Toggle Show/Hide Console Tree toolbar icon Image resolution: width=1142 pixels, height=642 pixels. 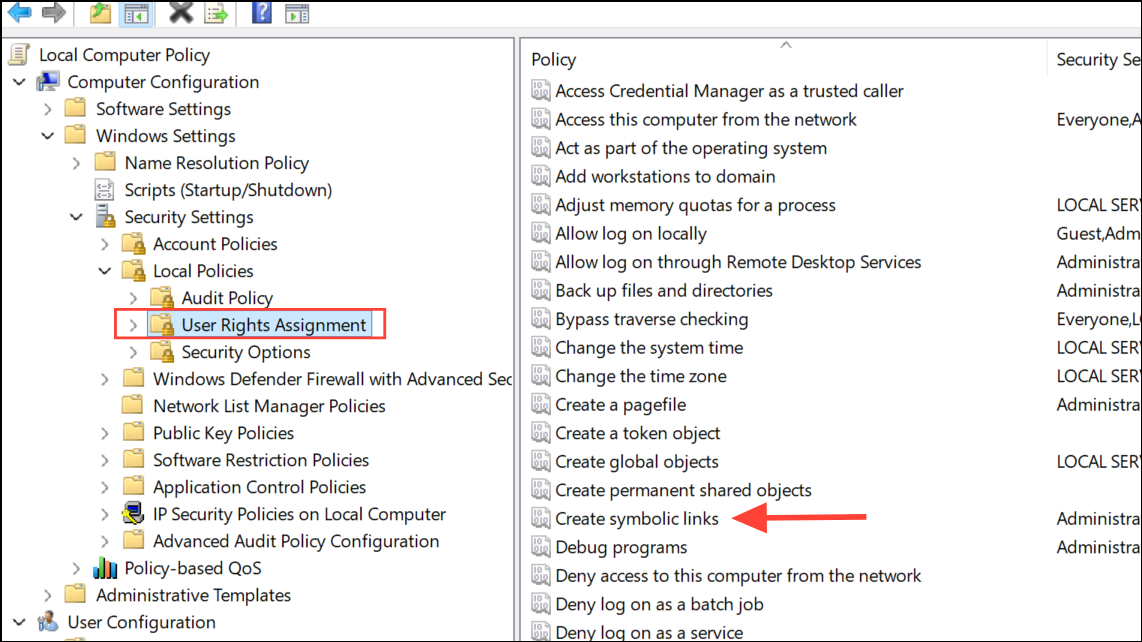coord(136,13)
